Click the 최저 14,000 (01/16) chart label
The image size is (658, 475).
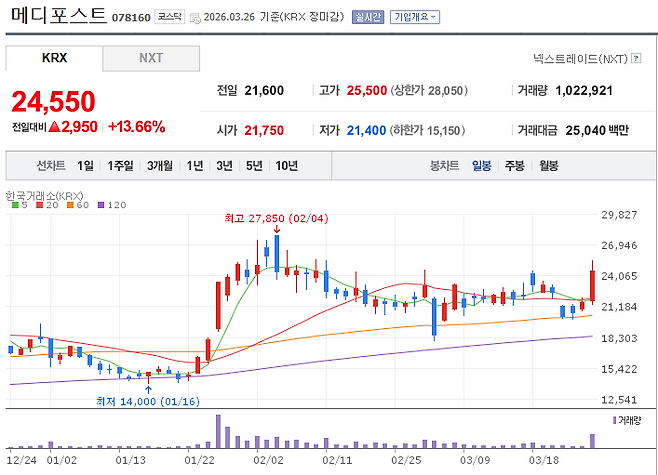(x=148, y=402)
